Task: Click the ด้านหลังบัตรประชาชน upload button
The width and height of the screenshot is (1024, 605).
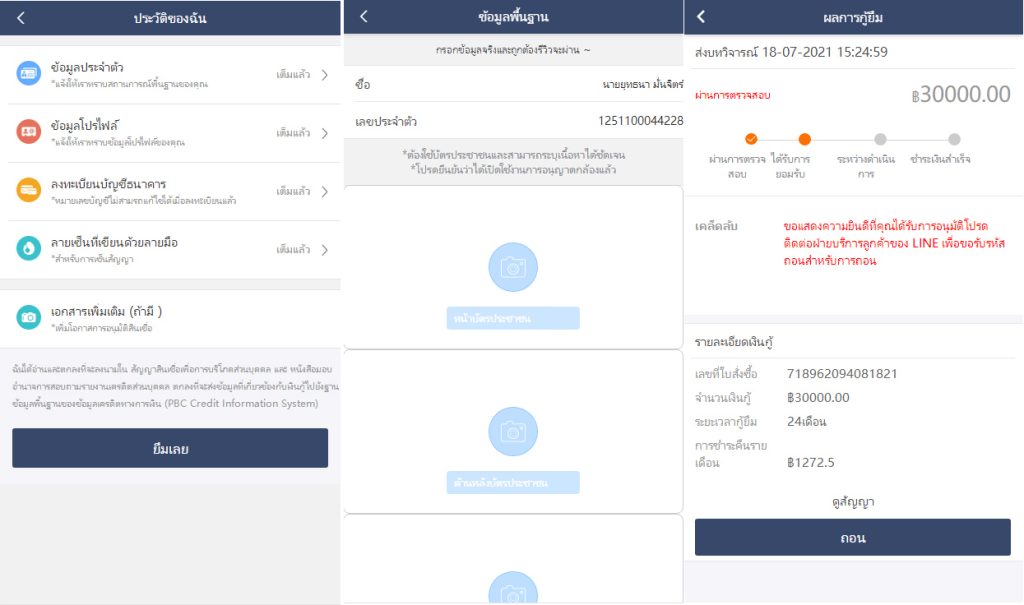Action: click(x=513, y=483)
